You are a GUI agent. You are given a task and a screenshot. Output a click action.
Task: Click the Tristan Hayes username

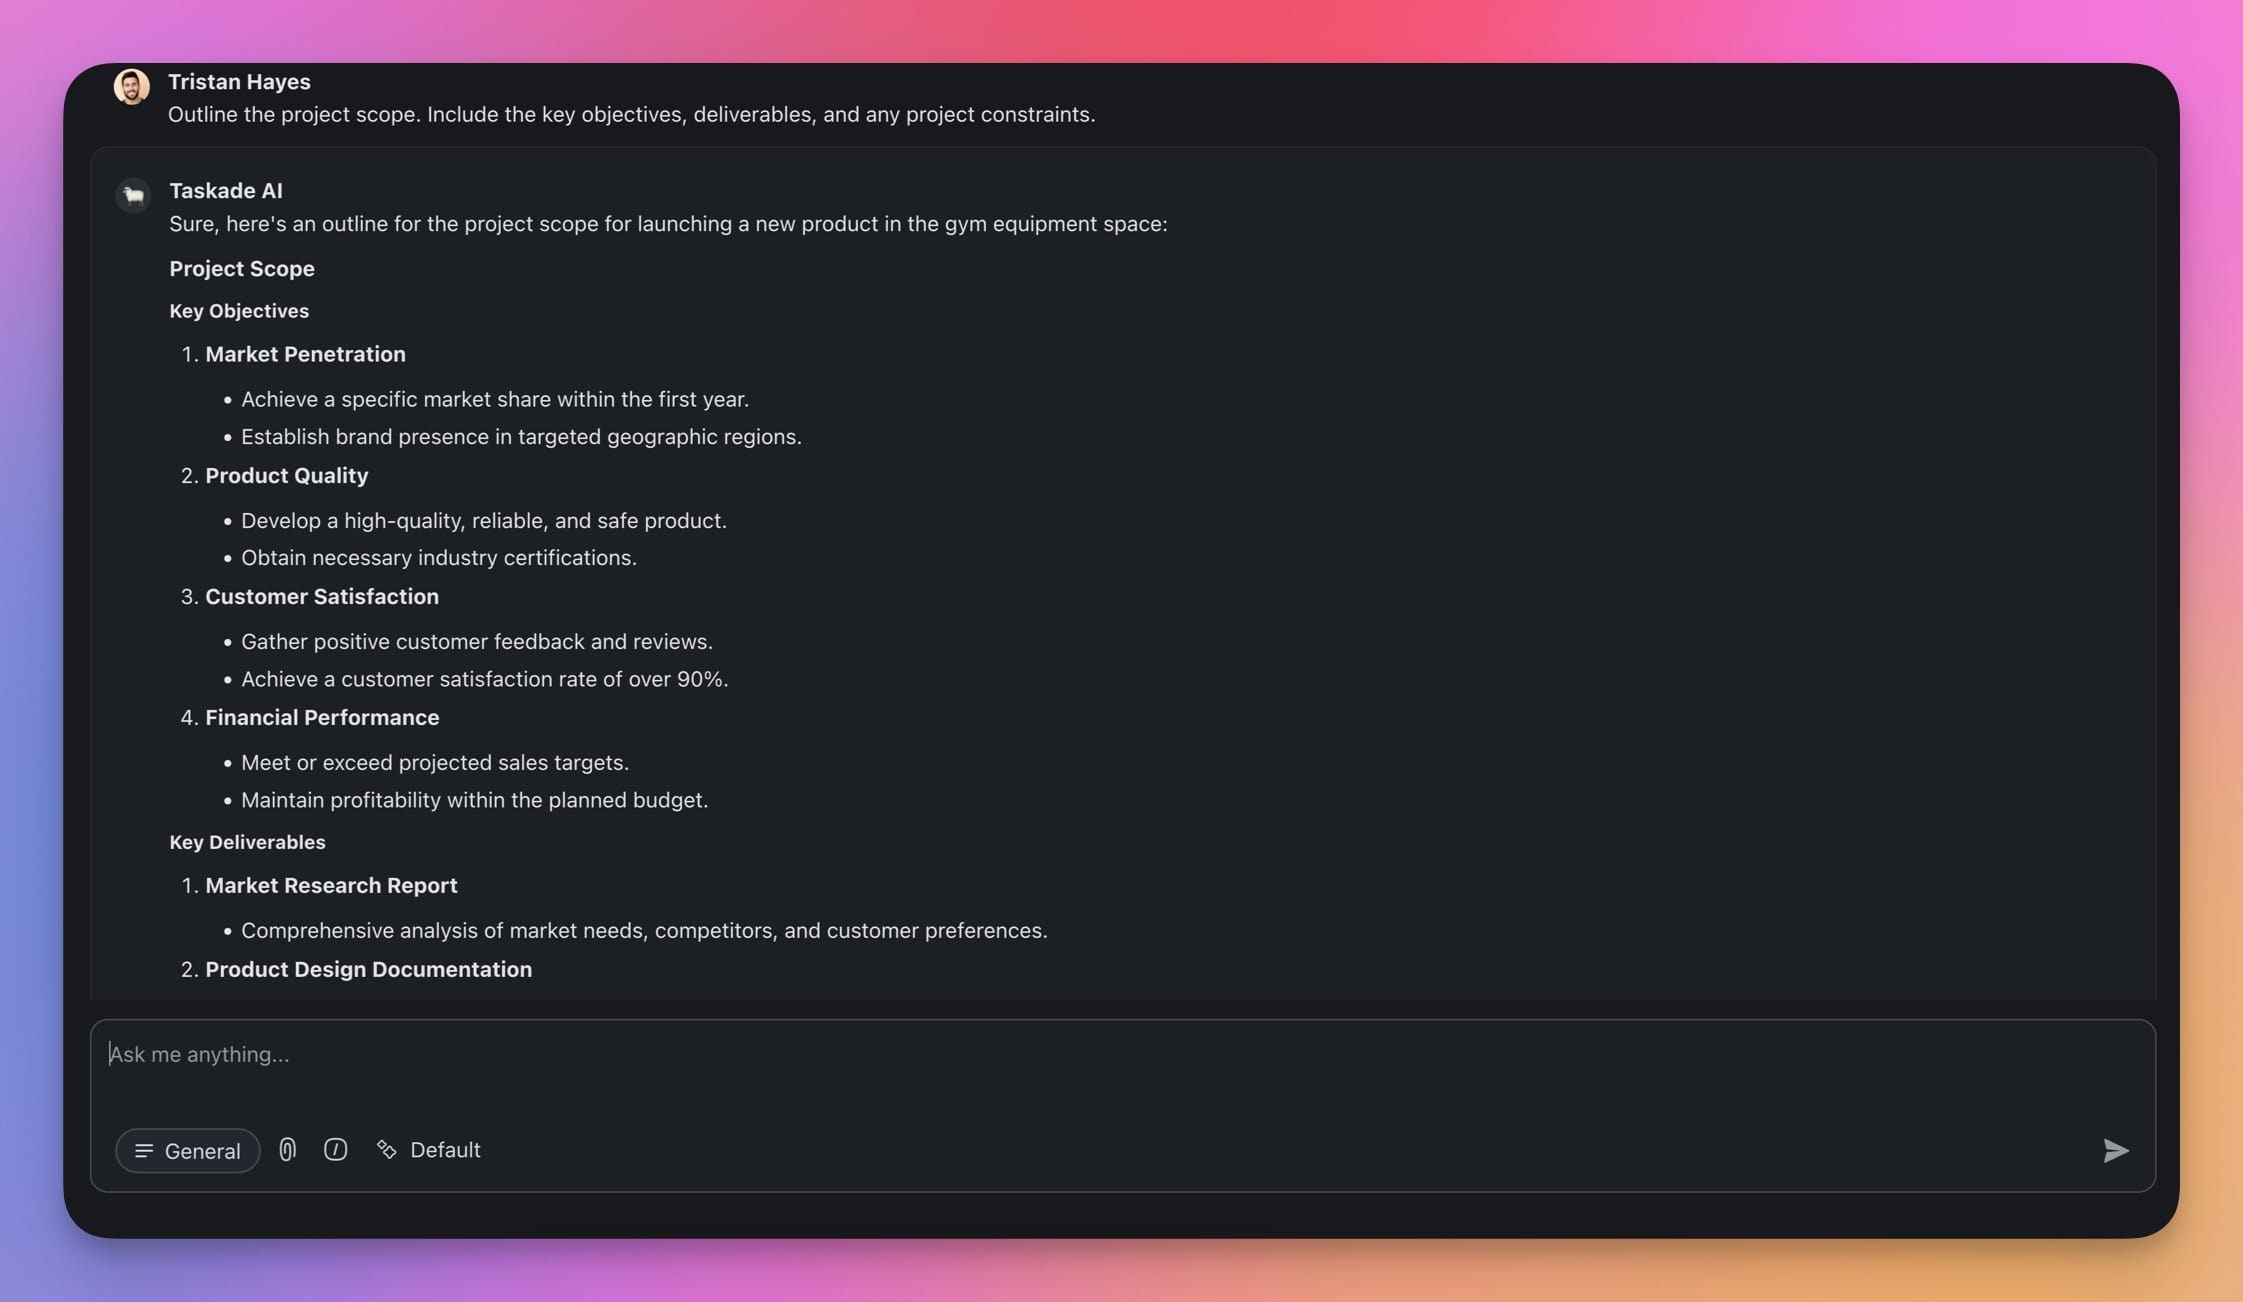click(x=239, y=82)
